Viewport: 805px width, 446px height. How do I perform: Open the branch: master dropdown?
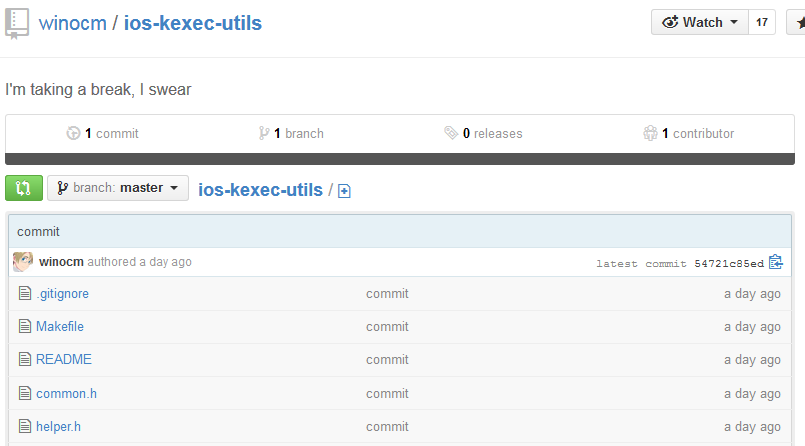pyautogui.click(x=118, y=188)
